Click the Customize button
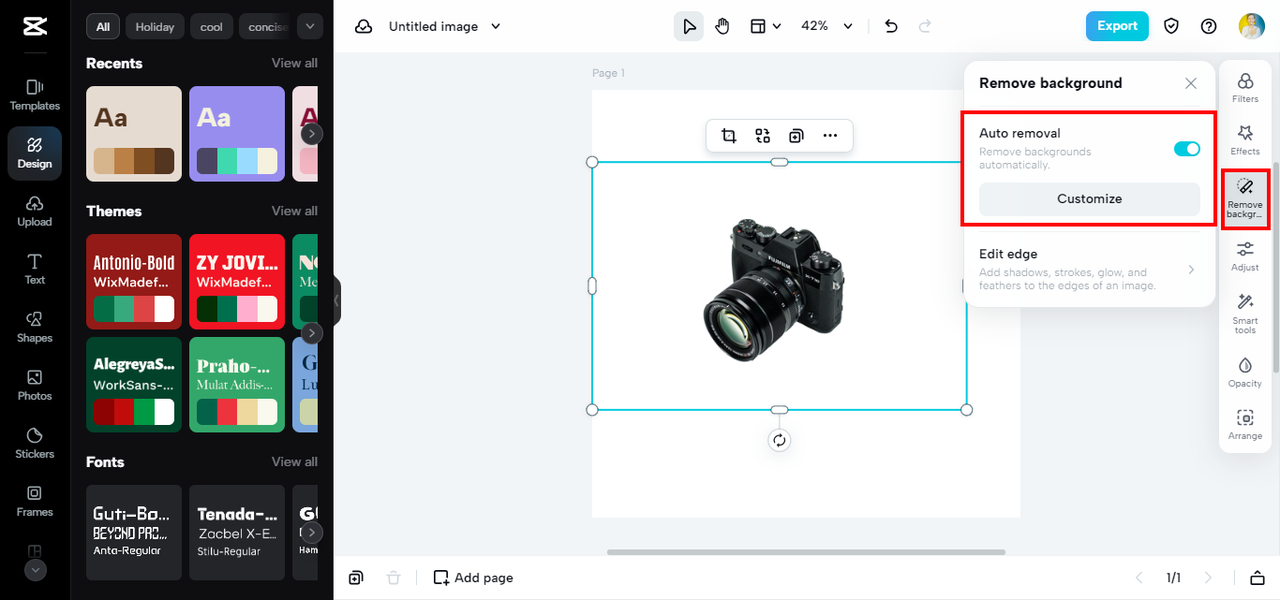This screenshot has height=600, width=1280. point(1089,199)
